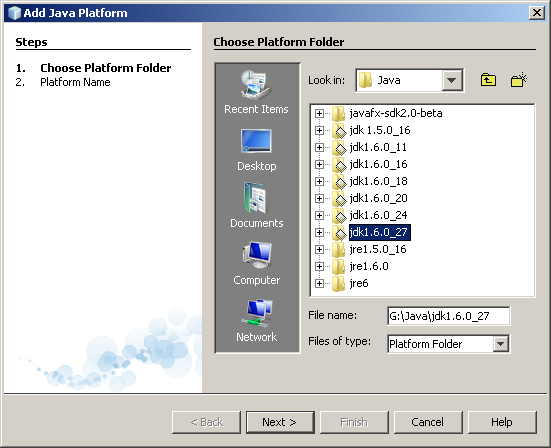Click the jre1.5.0_16 folder icon

coord(338,249)
